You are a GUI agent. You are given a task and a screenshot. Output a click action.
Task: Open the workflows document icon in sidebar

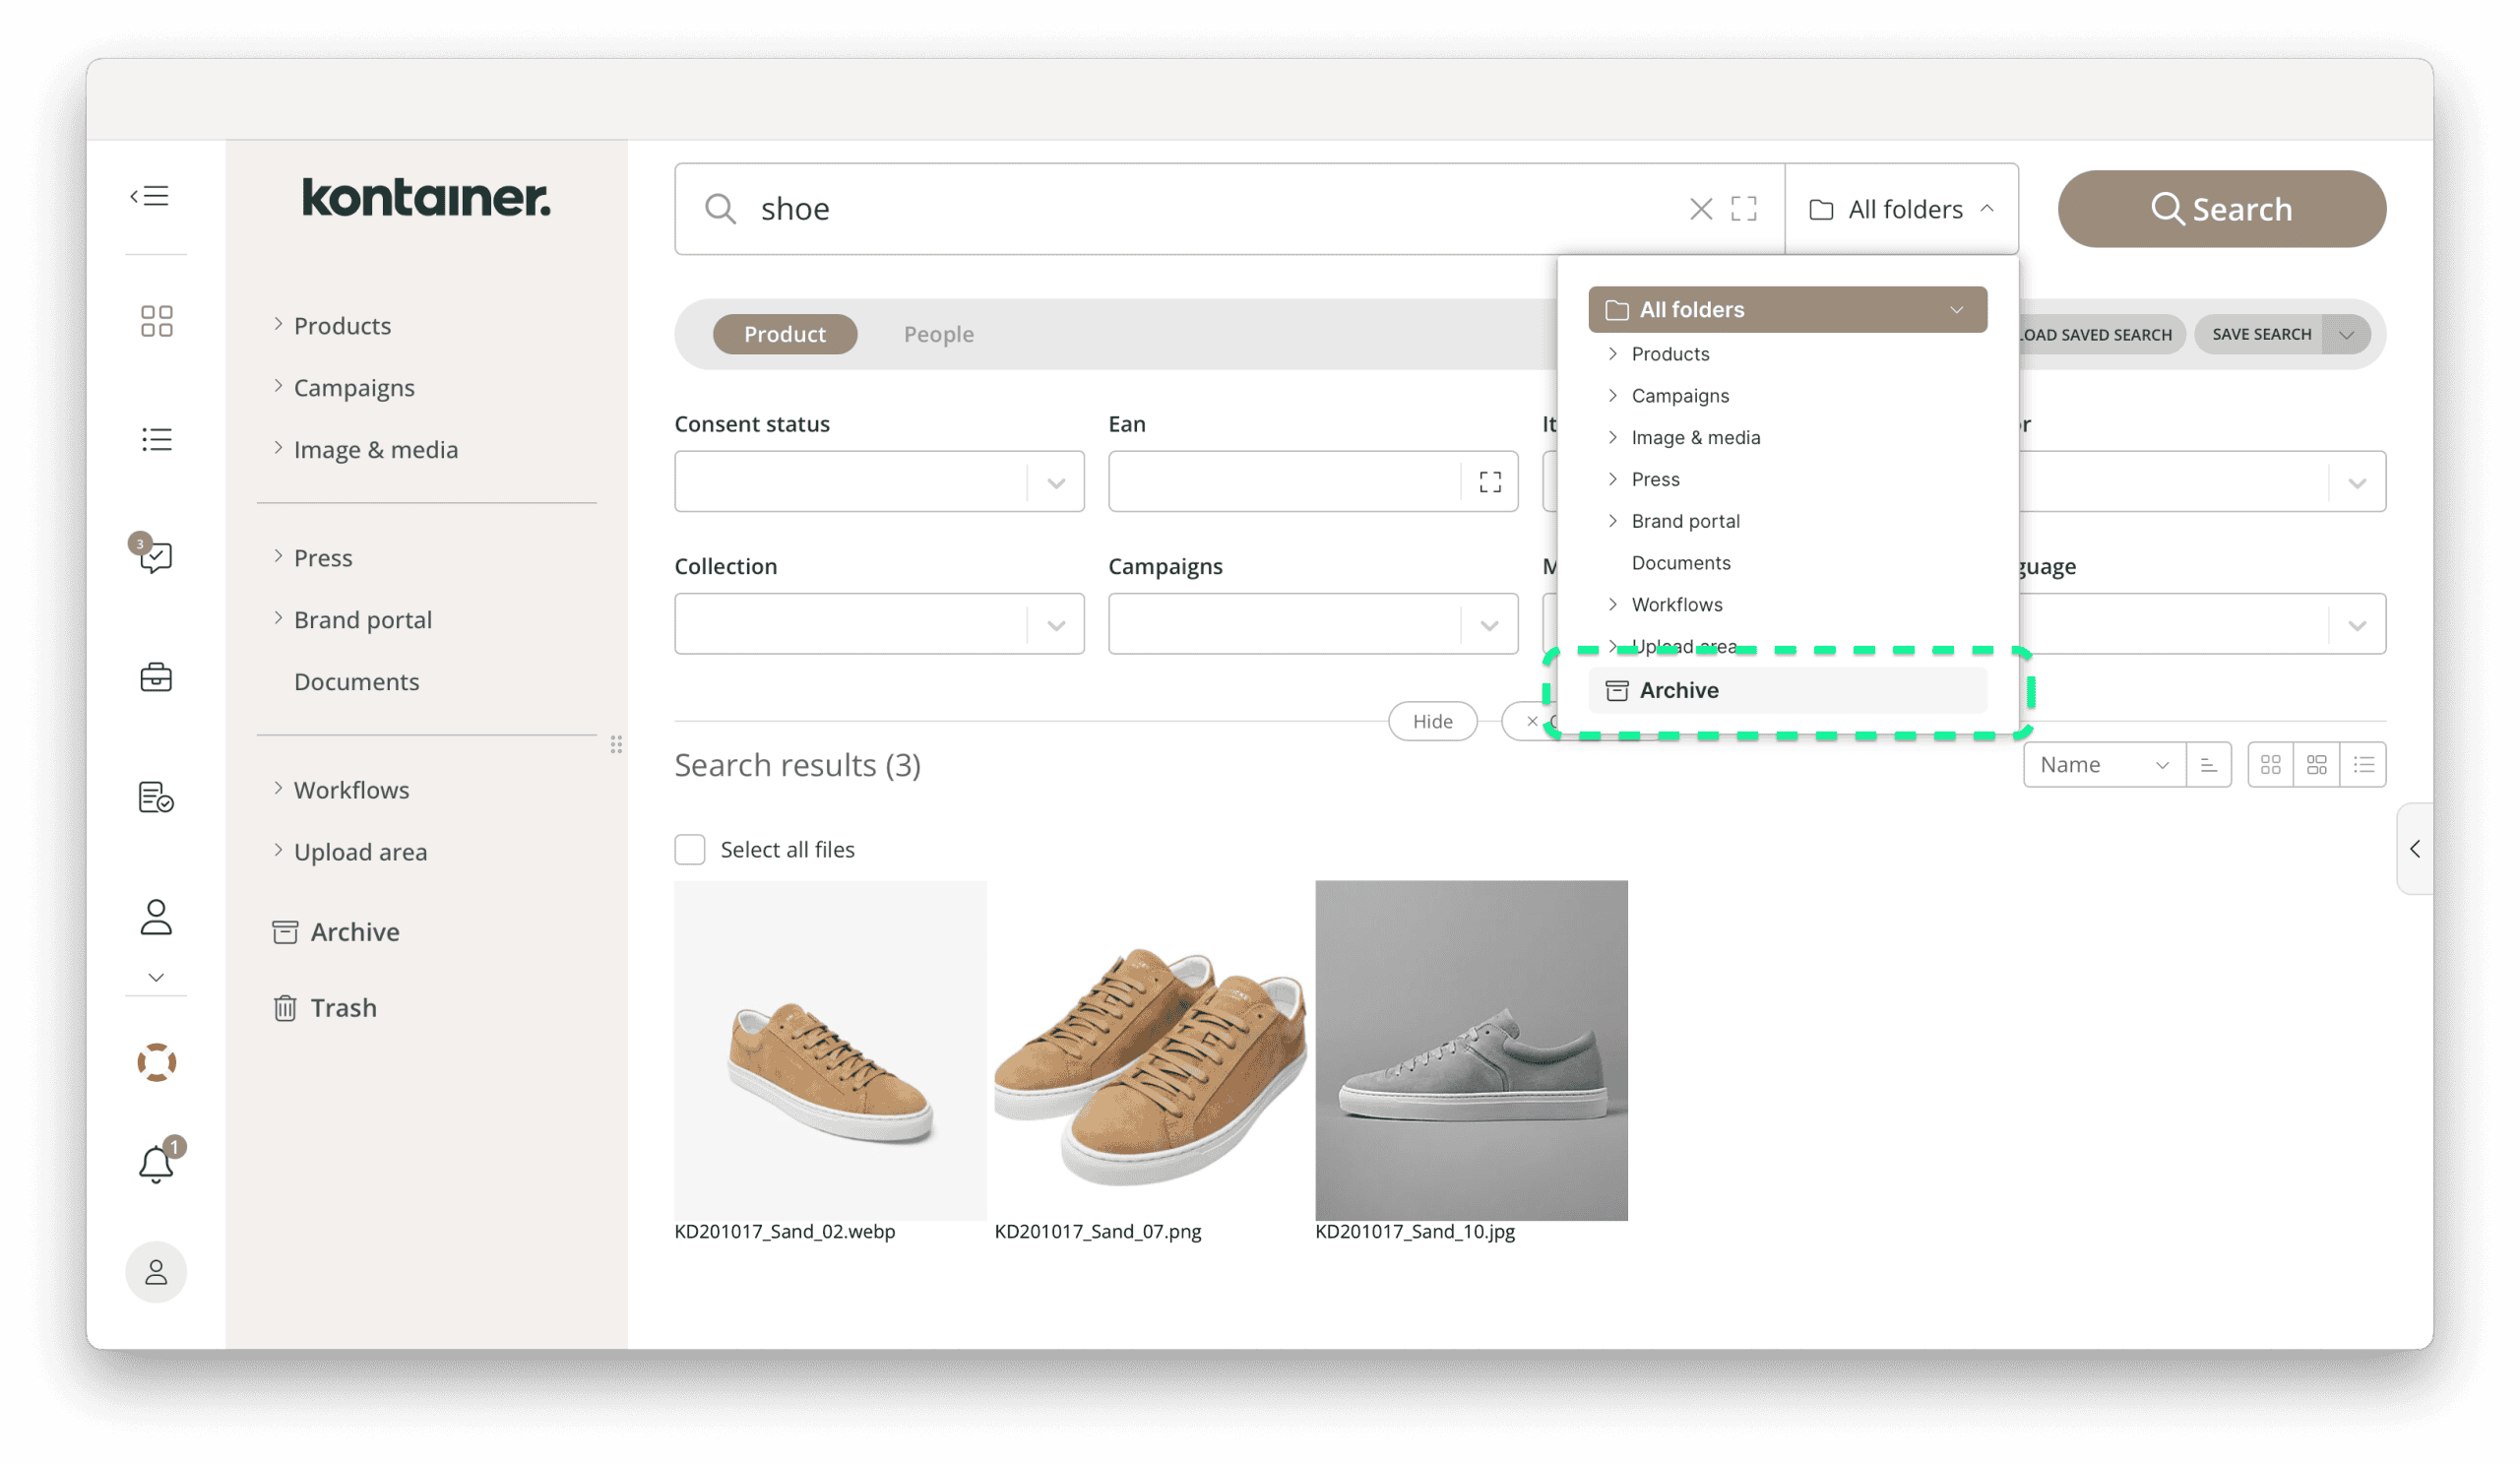156,797
